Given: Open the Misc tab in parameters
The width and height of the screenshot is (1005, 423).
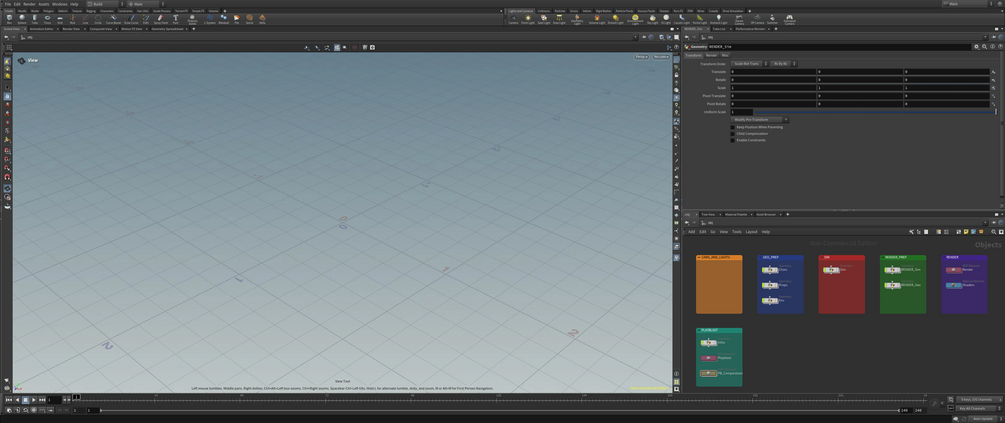Looking at the screenshot, I should click(725, 55).
